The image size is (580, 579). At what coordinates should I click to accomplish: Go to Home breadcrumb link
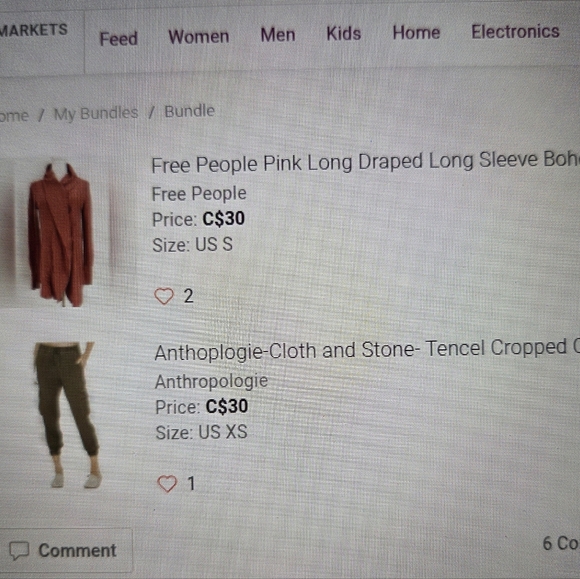(x=14, y=116)
